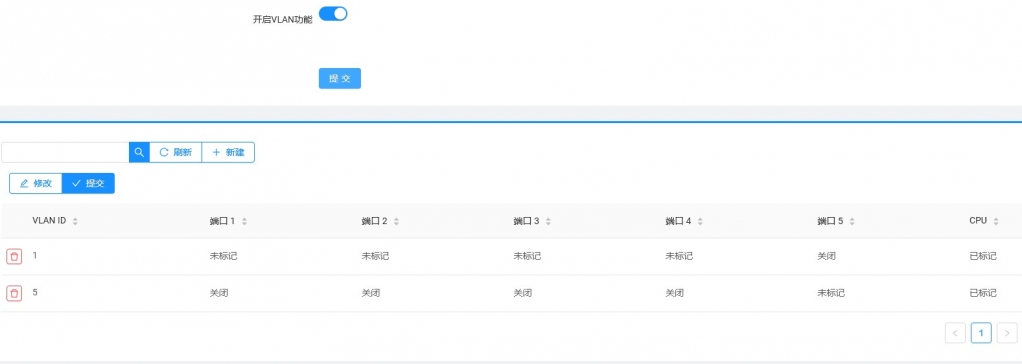Click the 未标记 cell of 端口 5 in VLAN 5
The image size is (1022, 364).
(x=831, y=293)
